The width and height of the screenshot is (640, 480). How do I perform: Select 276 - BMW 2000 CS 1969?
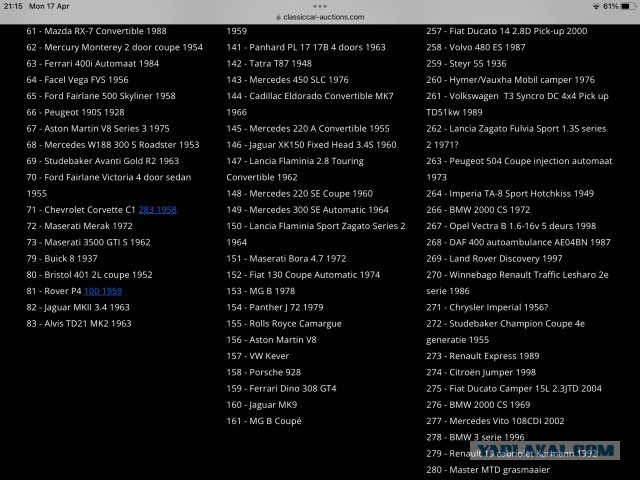click(x=478, y=405)
